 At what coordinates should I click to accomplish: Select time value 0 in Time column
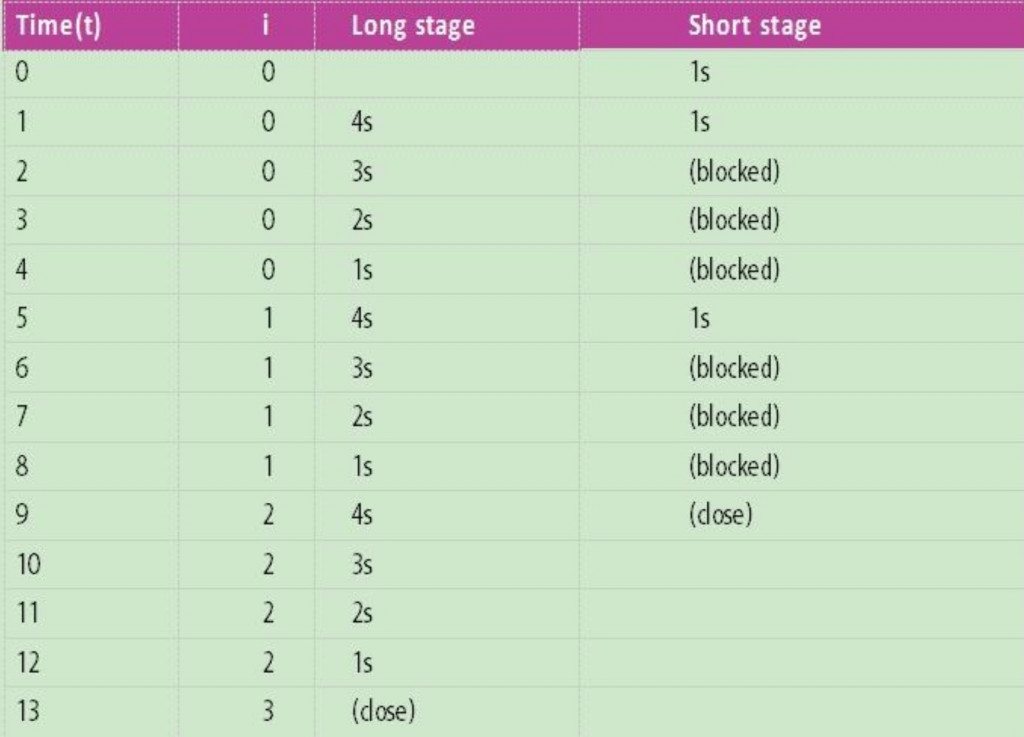click(x=24, y=74)
